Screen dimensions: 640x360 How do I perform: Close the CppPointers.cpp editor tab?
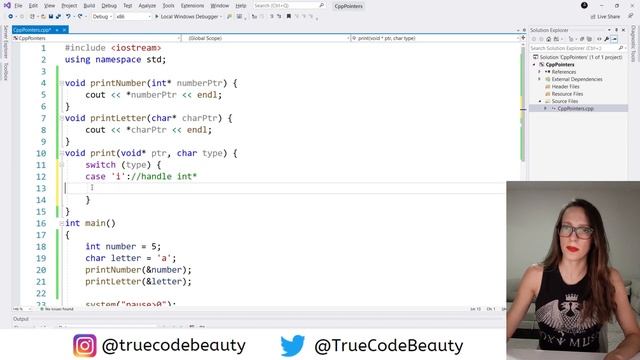[64, 30]
